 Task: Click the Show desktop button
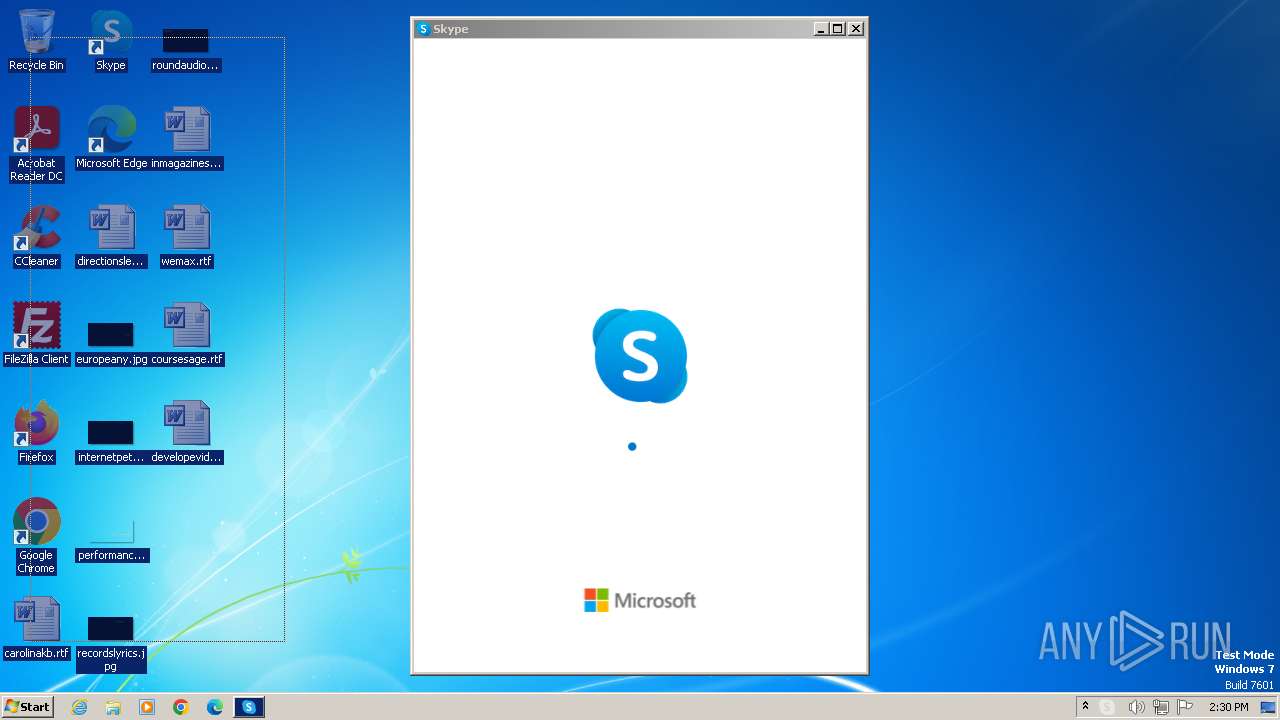click(1269, 707)
